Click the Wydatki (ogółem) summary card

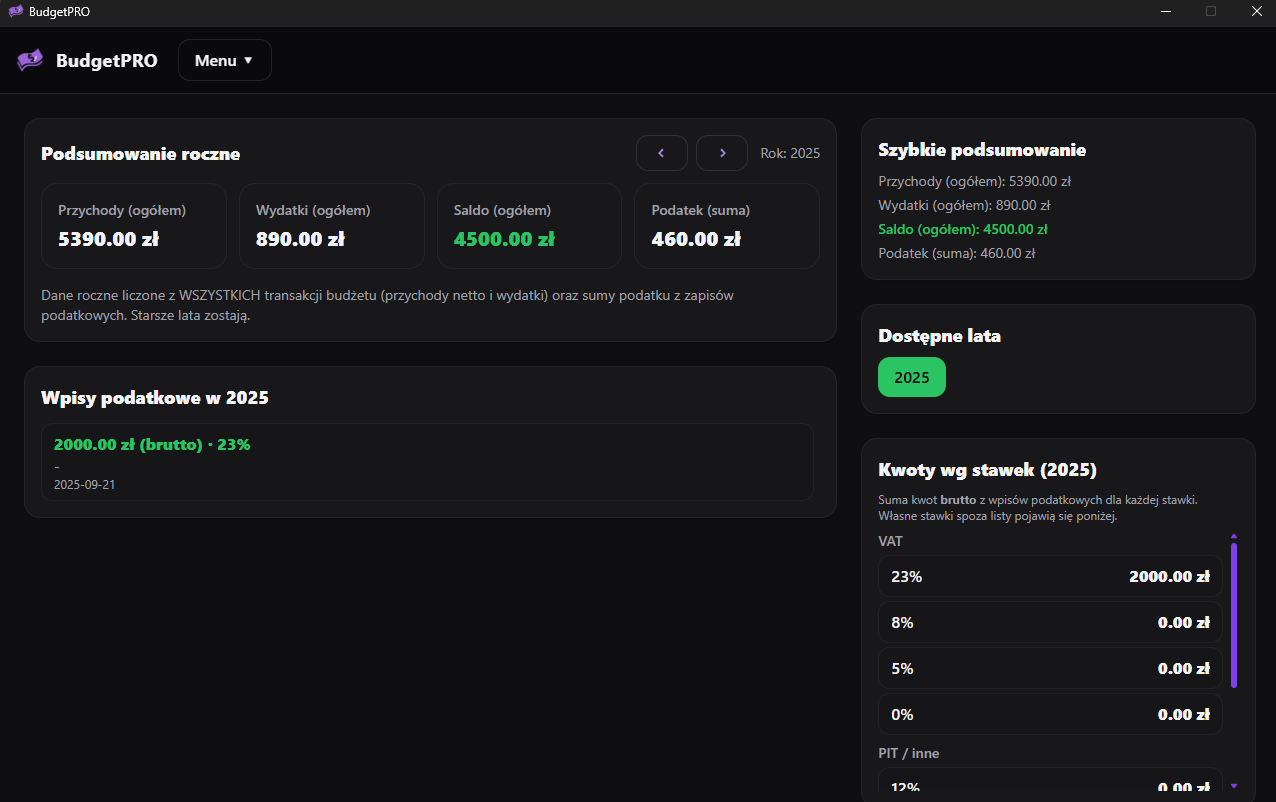pyautogui.click(x=331, y=225)
